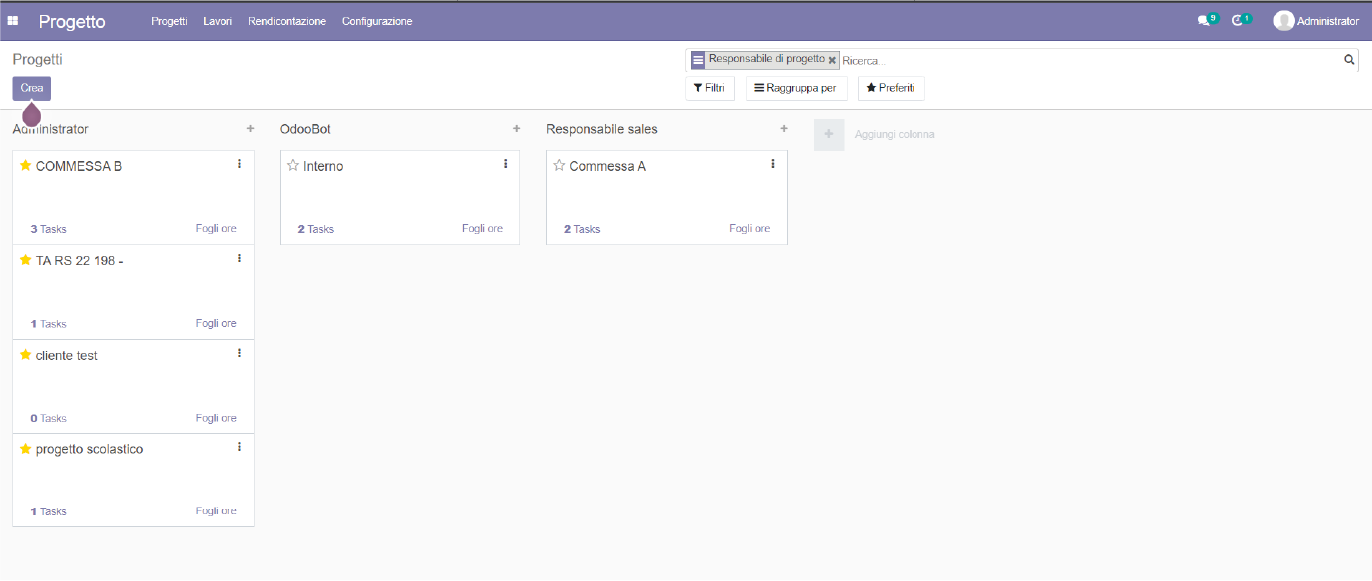Click the Progetti breadcrumb heading

point(37,60)
